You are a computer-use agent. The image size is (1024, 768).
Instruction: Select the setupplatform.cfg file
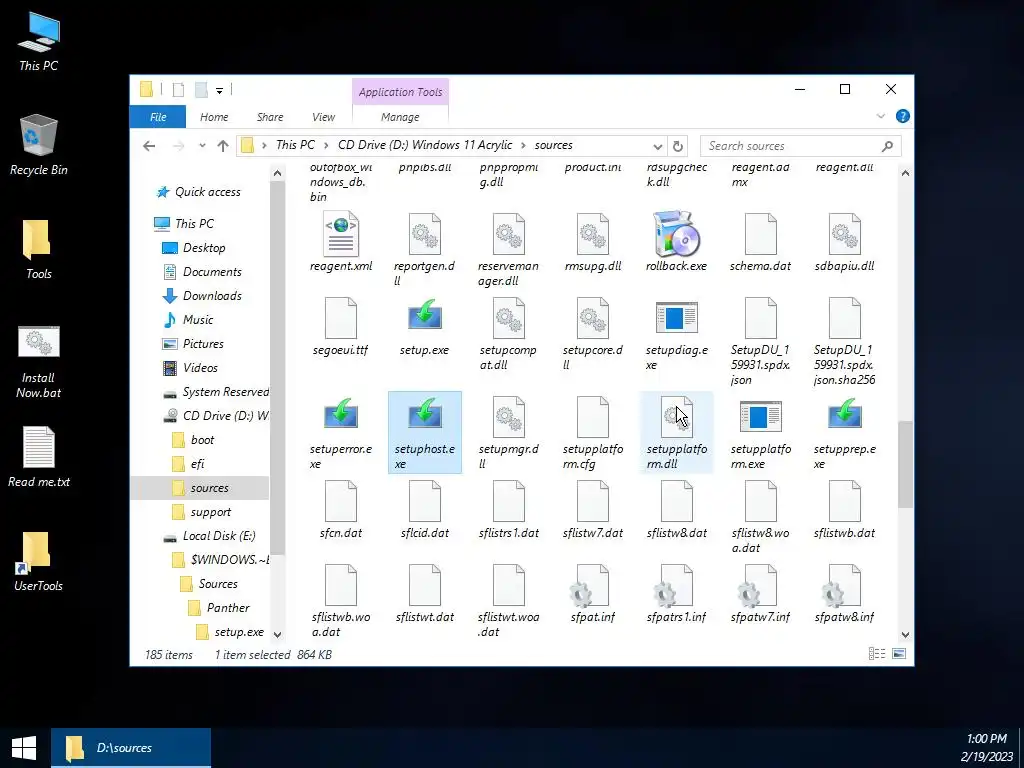pyautogui.click(x=592, y=432)
